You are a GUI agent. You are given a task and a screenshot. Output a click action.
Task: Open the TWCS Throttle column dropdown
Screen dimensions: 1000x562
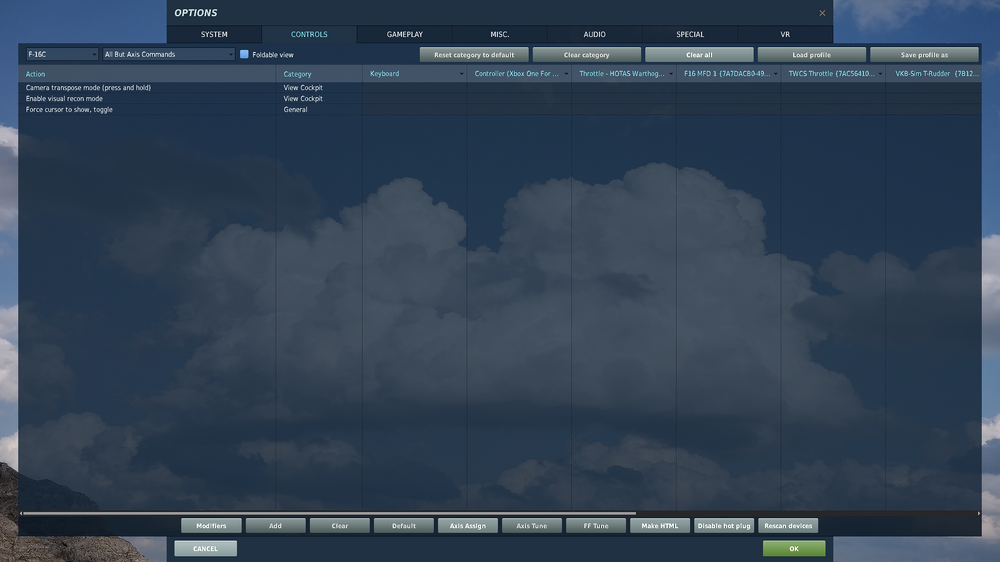pos(880,74)
